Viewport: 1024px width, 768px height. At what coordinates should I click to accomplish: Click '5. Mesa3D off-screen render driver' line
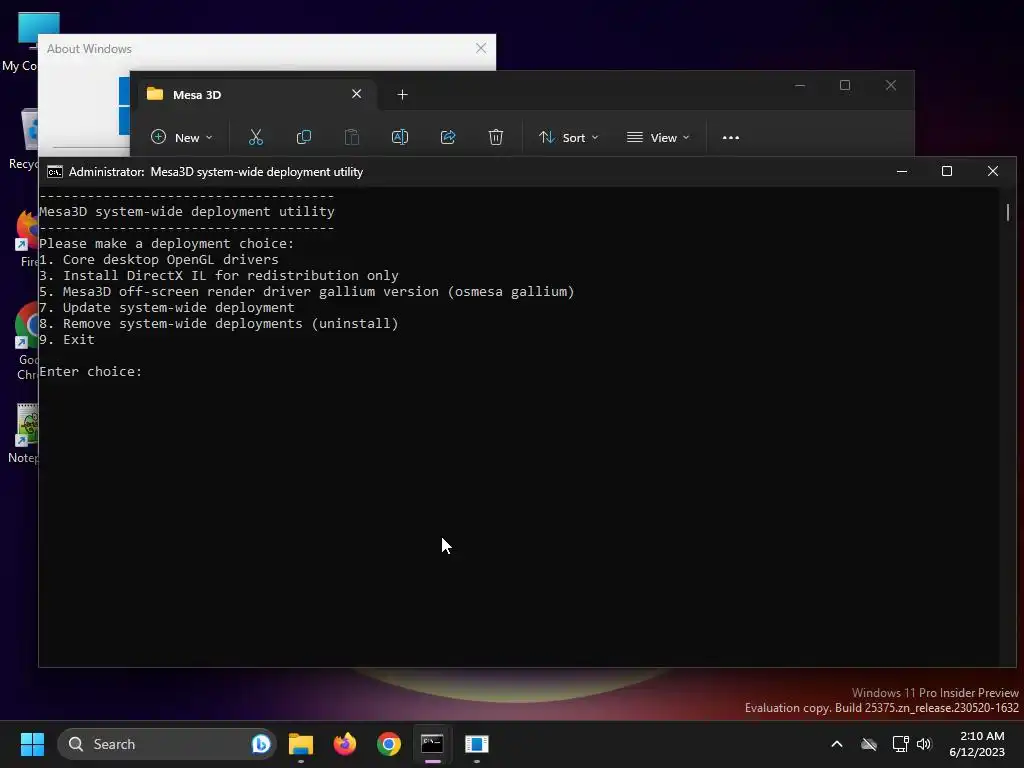click(307, 292)
